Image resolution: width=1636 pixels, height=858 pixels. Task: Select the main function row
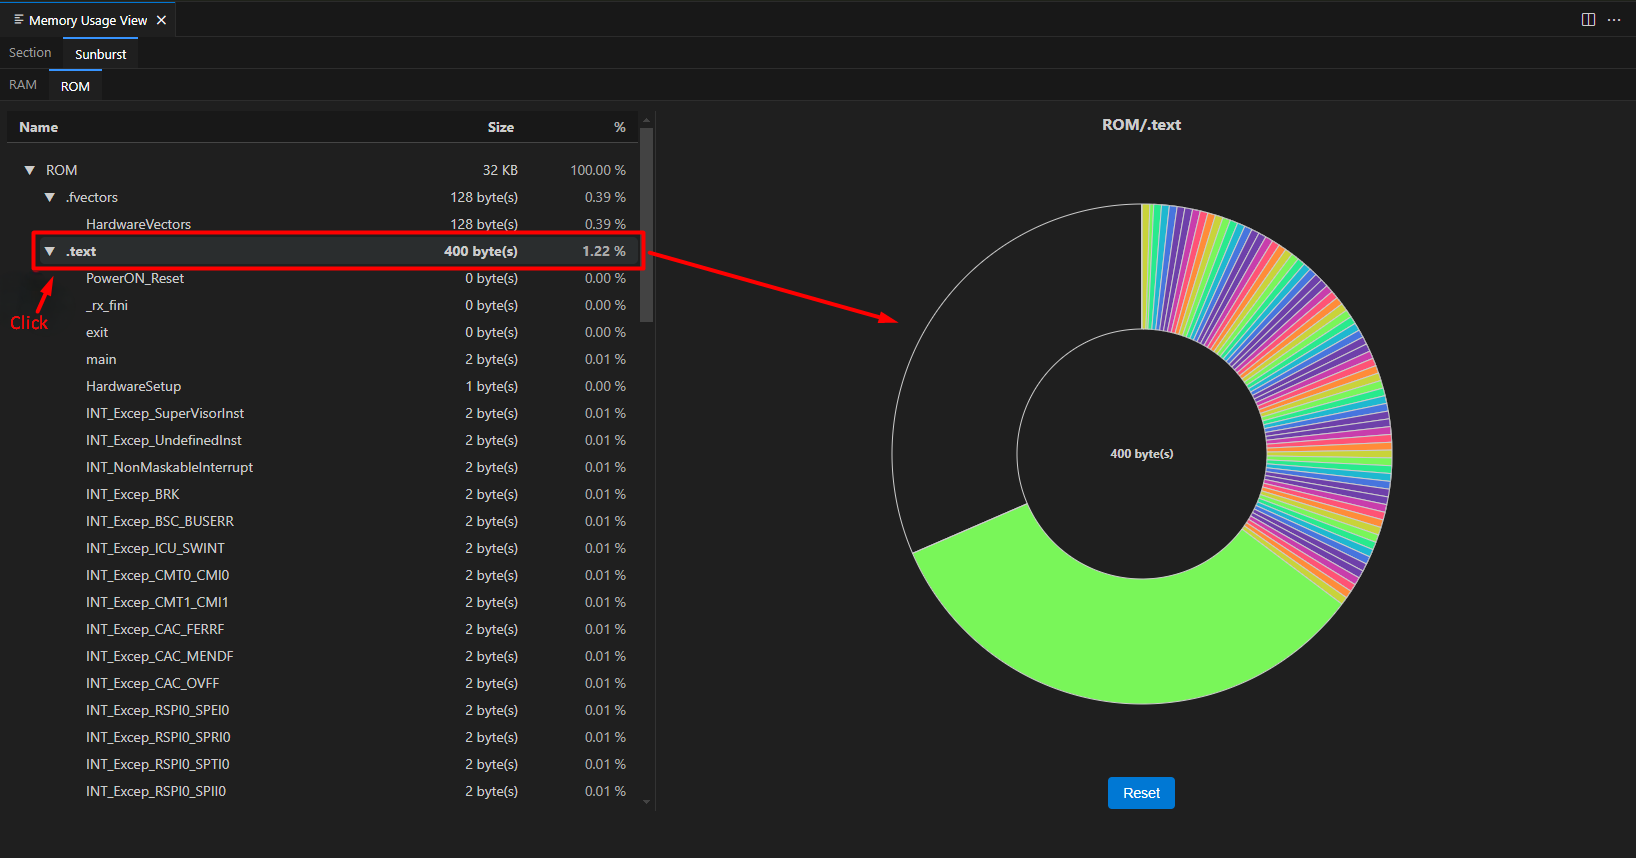point(101,360)
